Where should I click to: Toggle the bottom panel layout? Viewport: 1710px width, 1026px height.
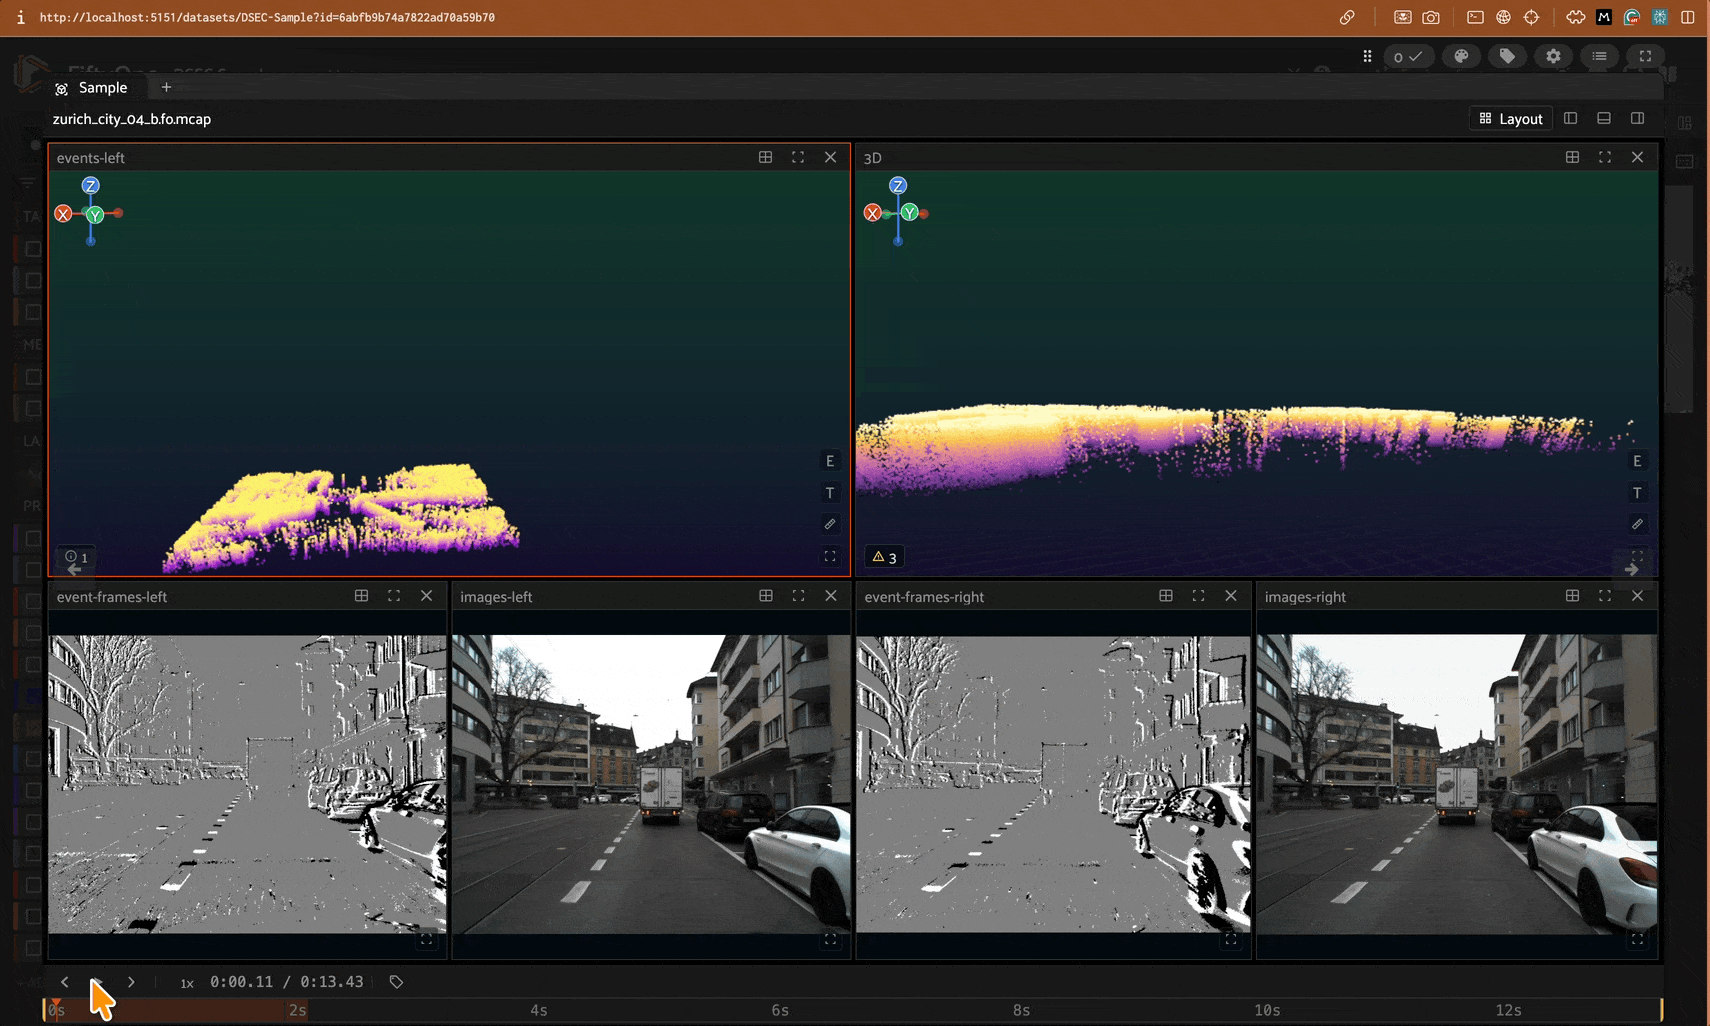click(x=1604, y=119)
